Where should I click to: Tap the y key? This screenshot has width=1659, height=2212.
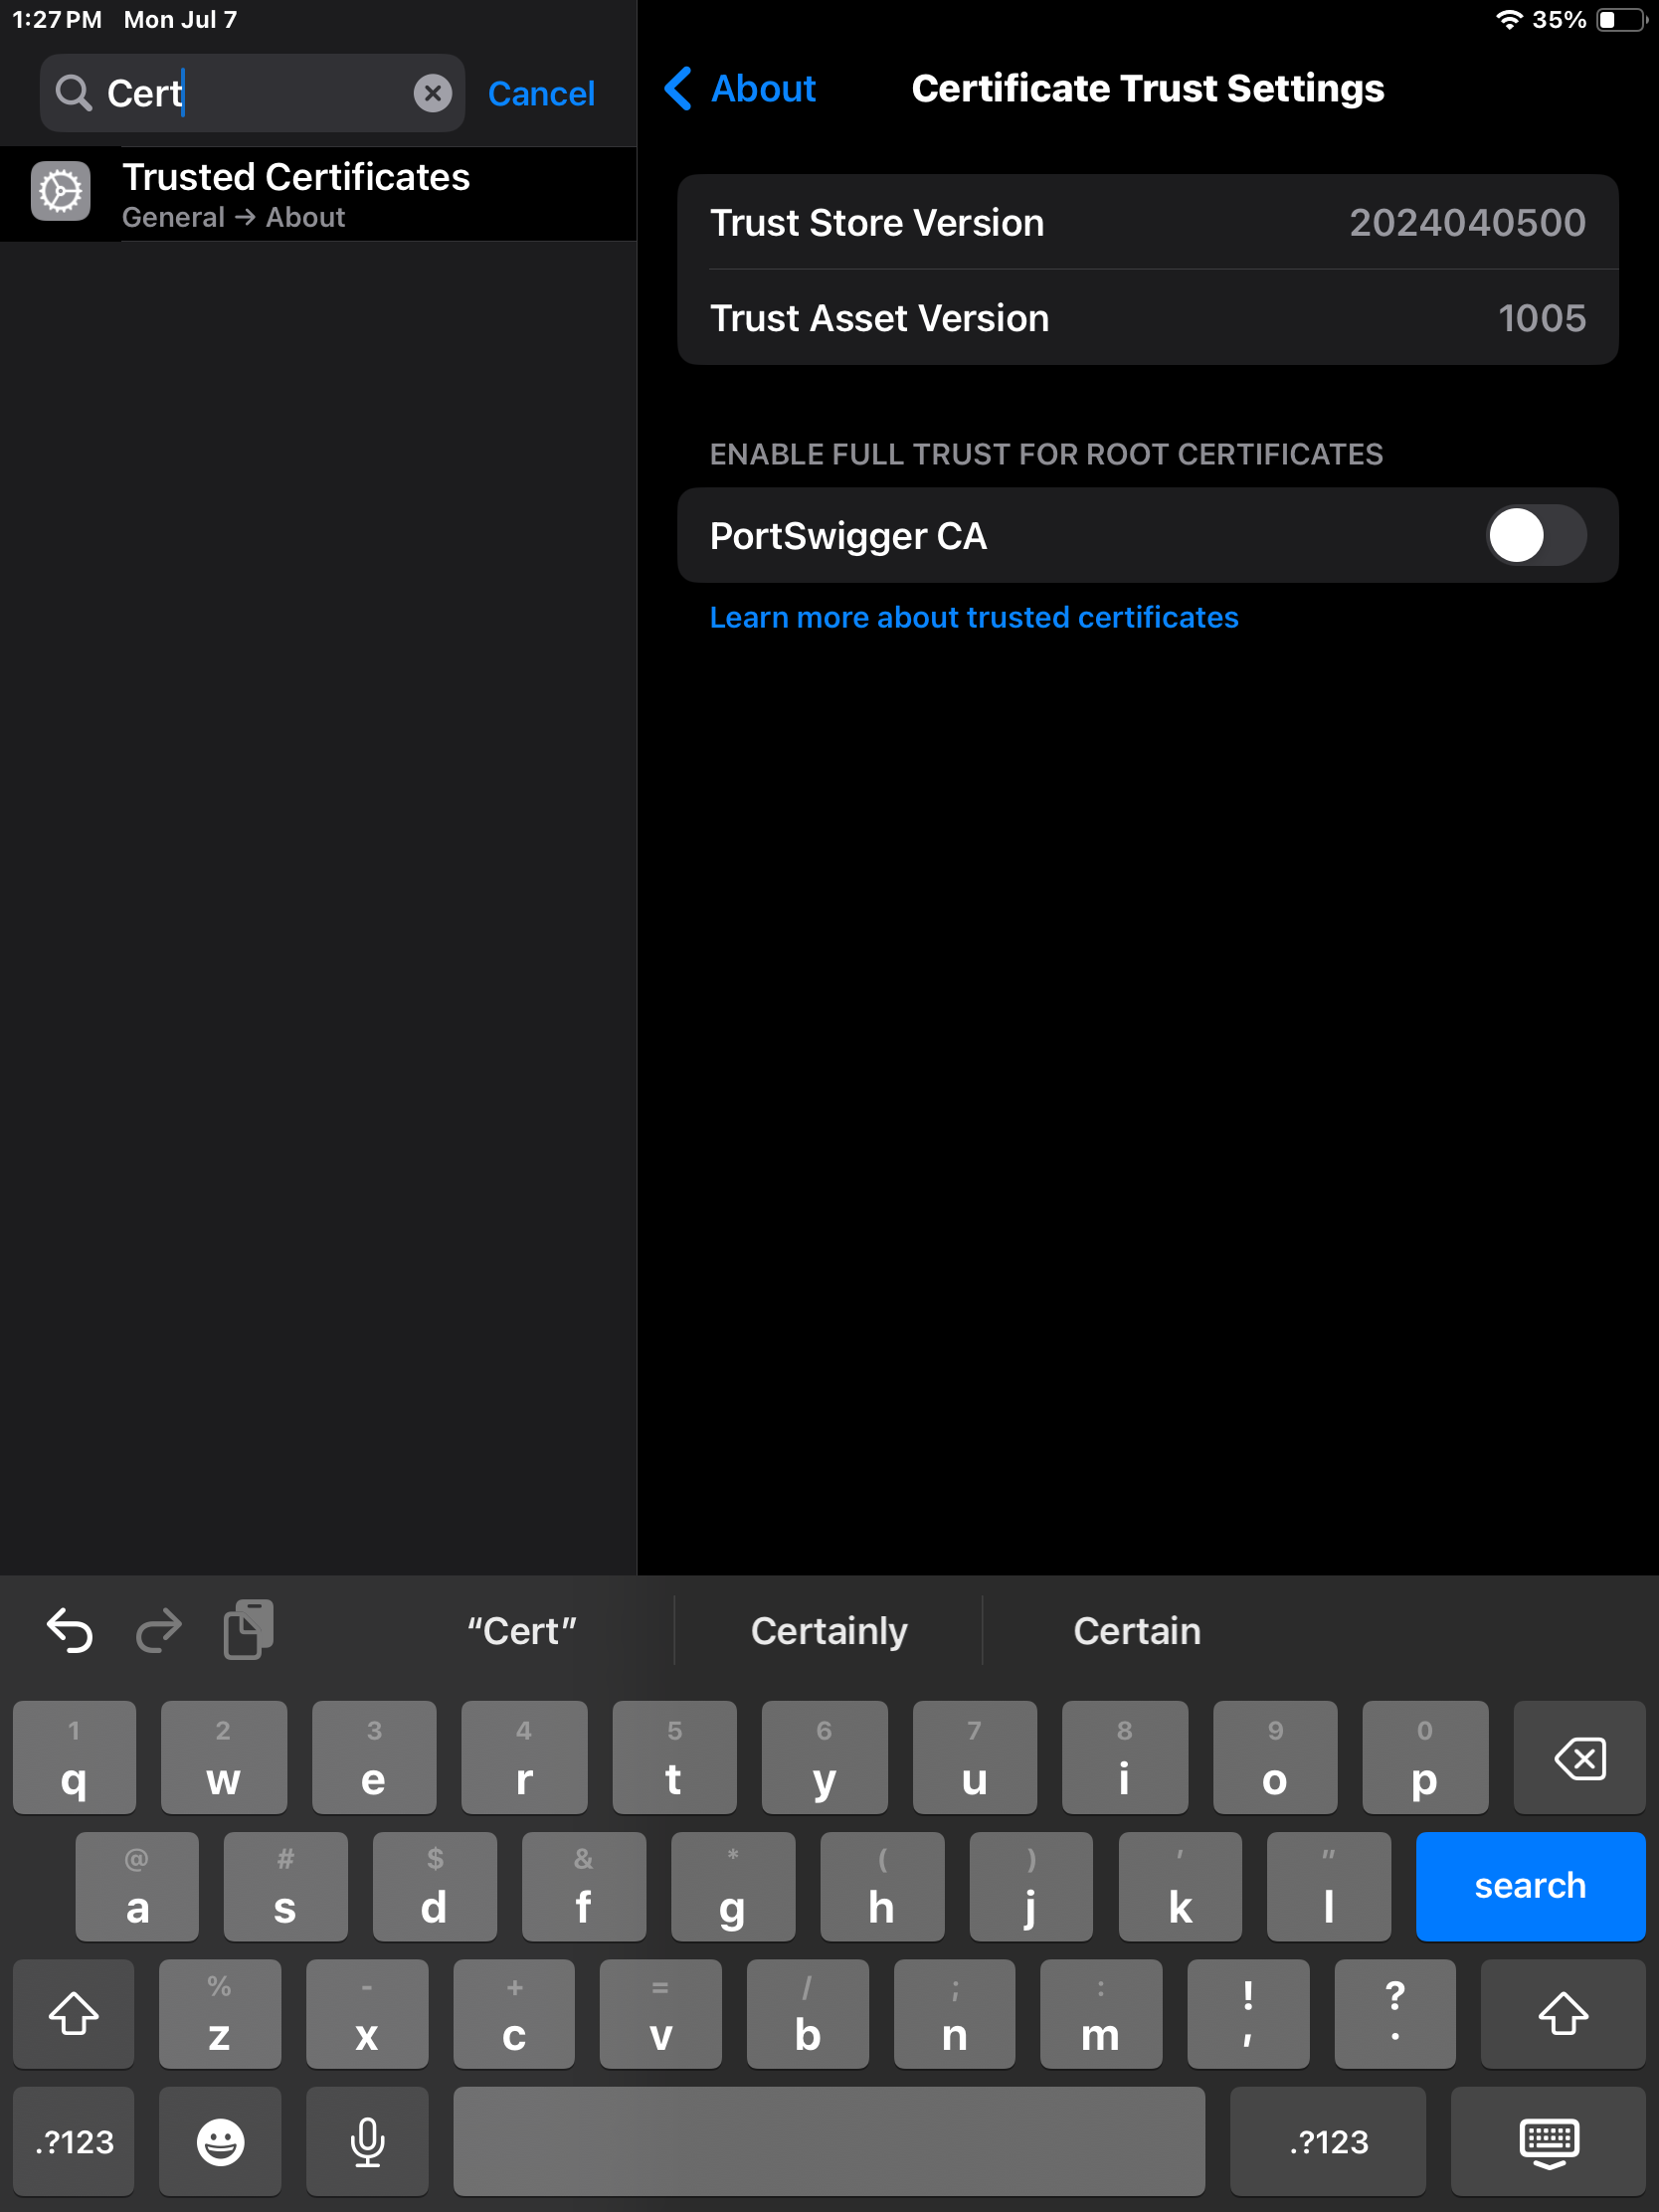pyautogui.click(x=824, y=1758)
